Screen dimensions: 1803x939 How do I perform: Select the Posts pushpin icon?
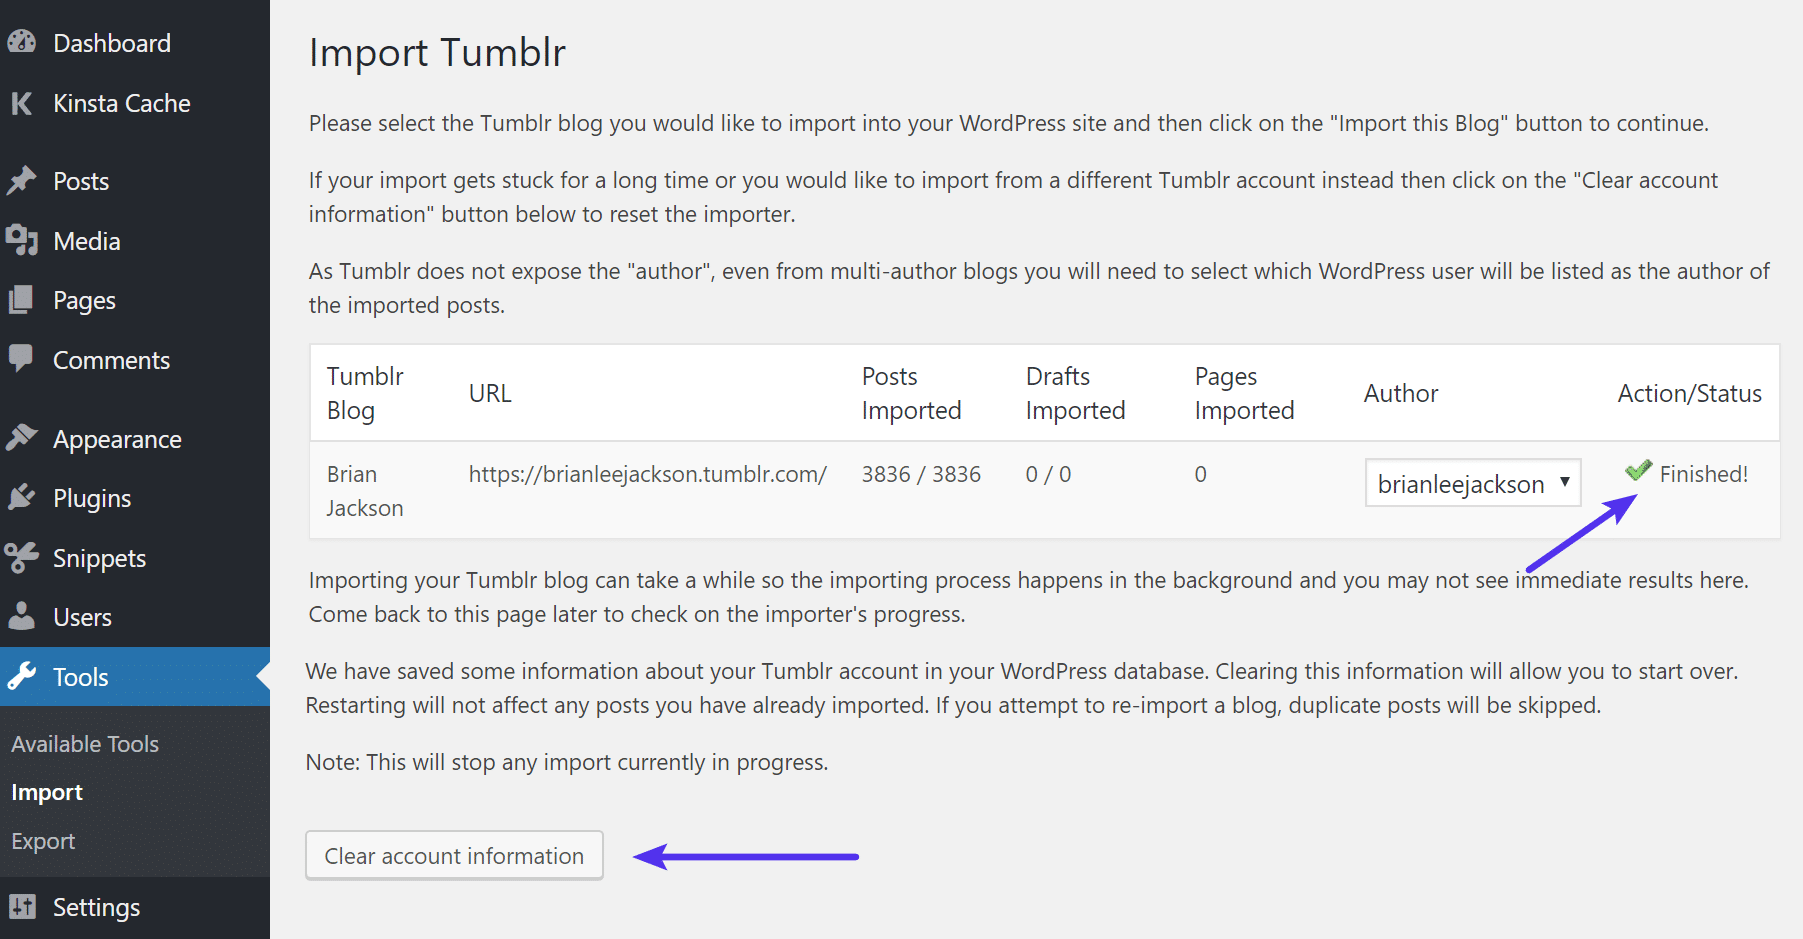22,181
